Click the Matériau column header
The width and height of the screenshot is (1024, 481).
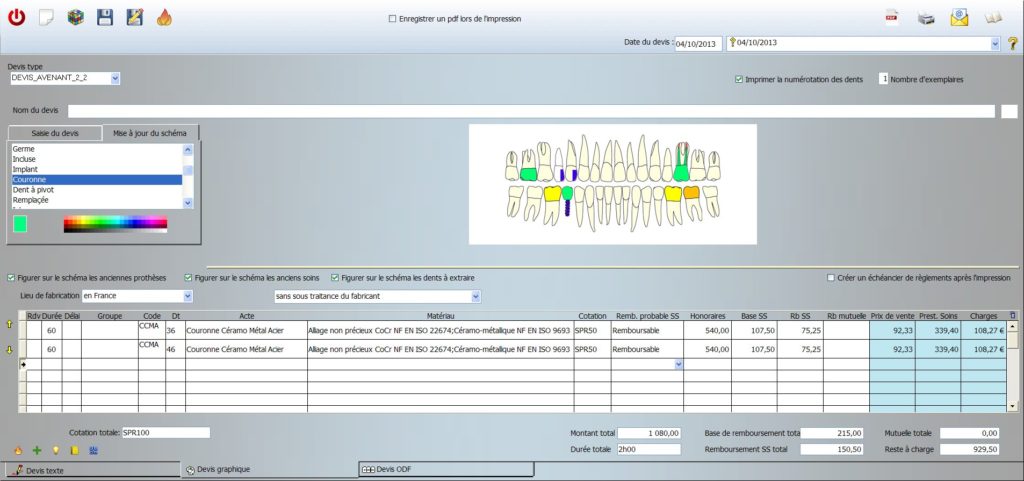point(441,316)
